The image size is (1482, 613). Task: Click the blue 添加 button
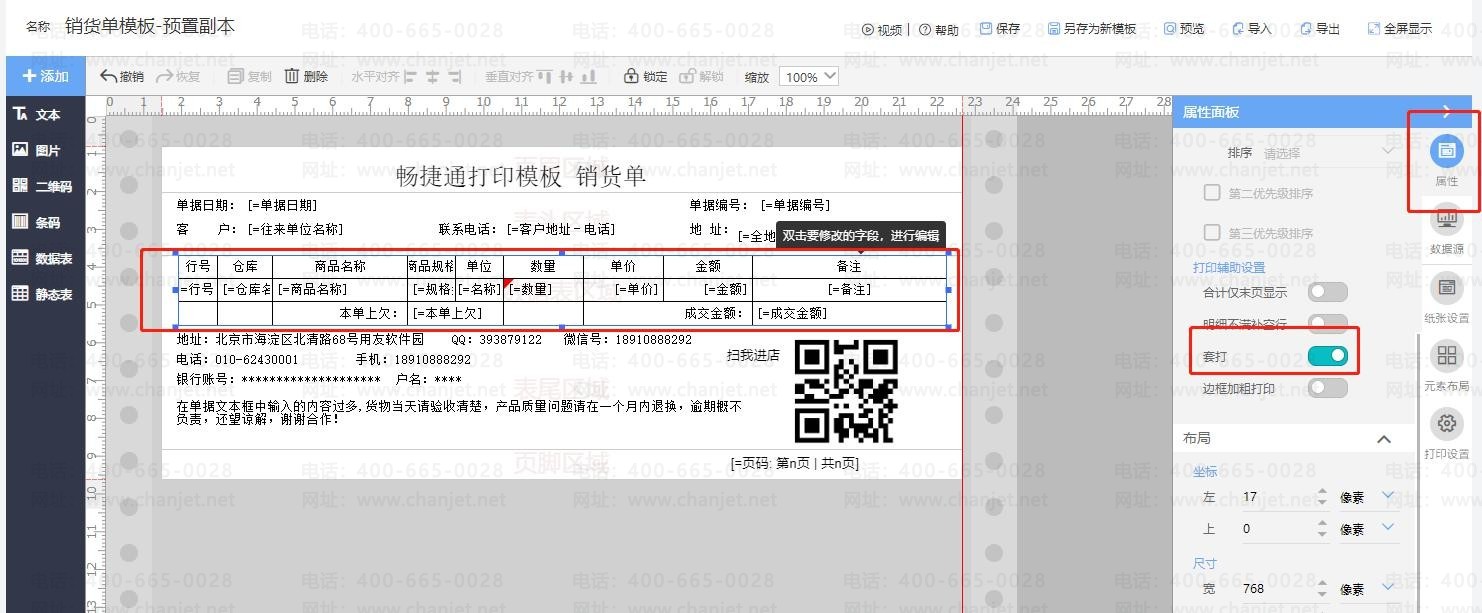45,76
